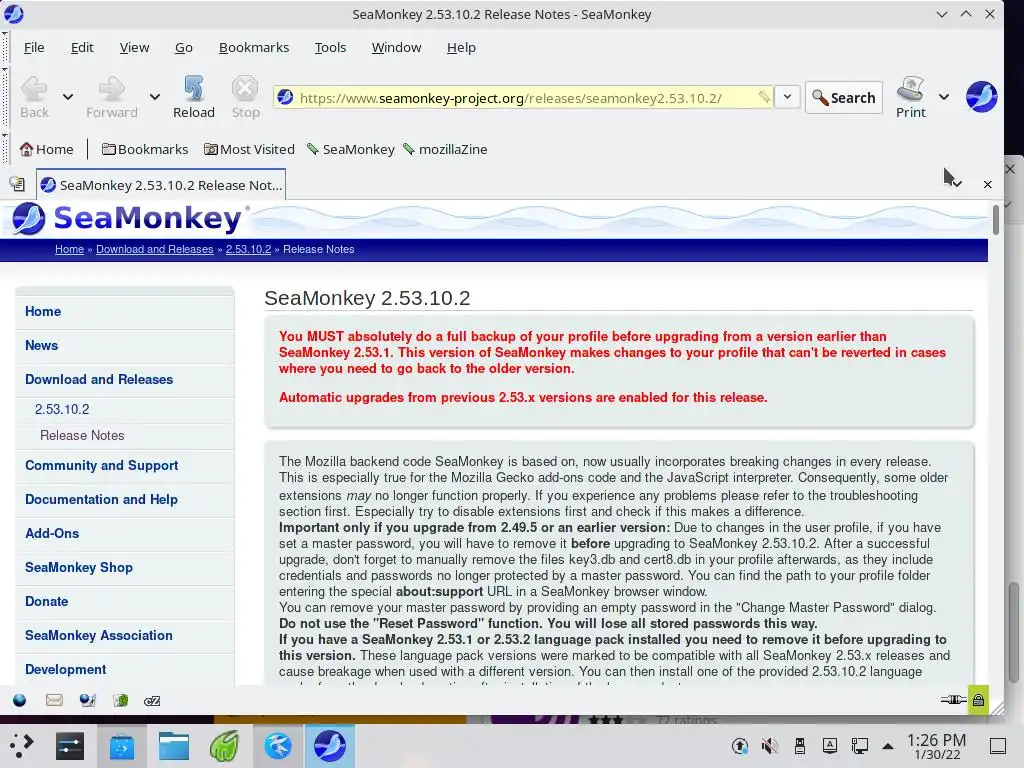1024x768 pixels.
Task: Click the Search button
Action: coord(844,98)
